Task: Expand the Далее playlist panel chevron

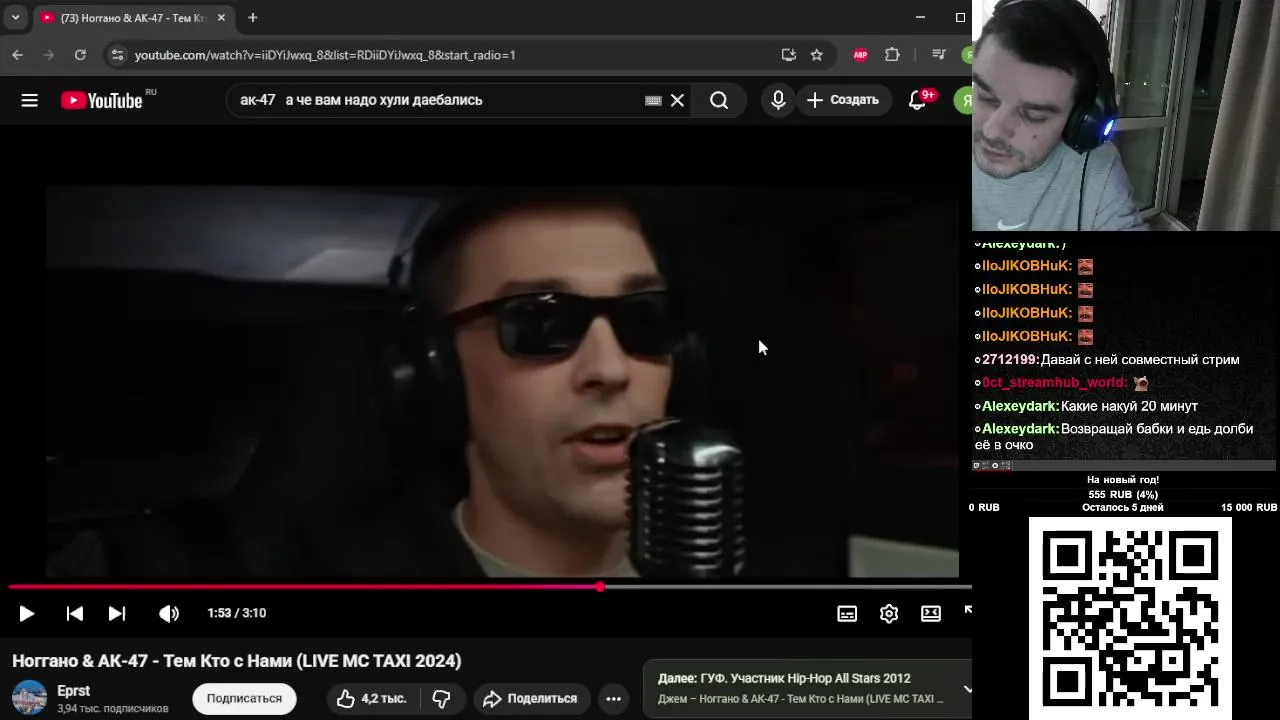Action: pyautogui.click(x=966, y=688)
